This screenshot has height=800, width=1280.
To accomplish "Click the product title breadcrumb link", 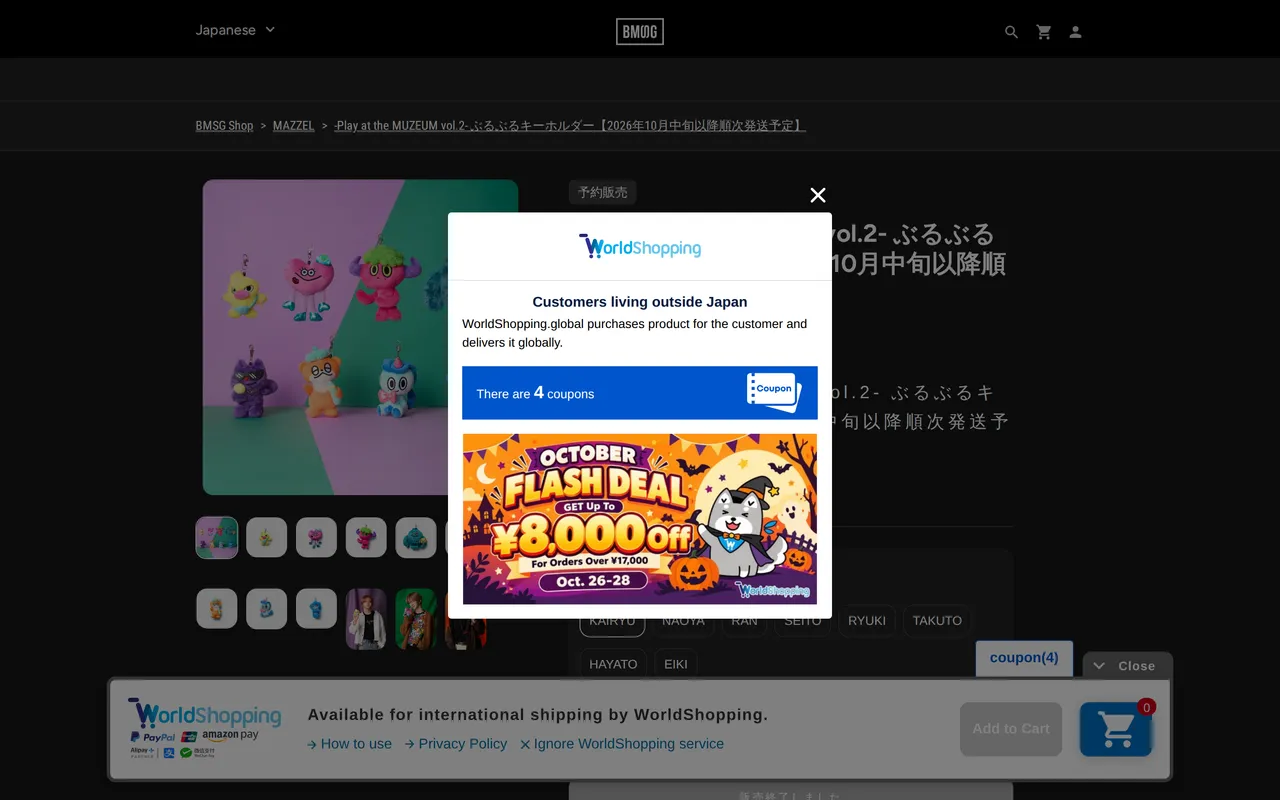I will (570, 126).
